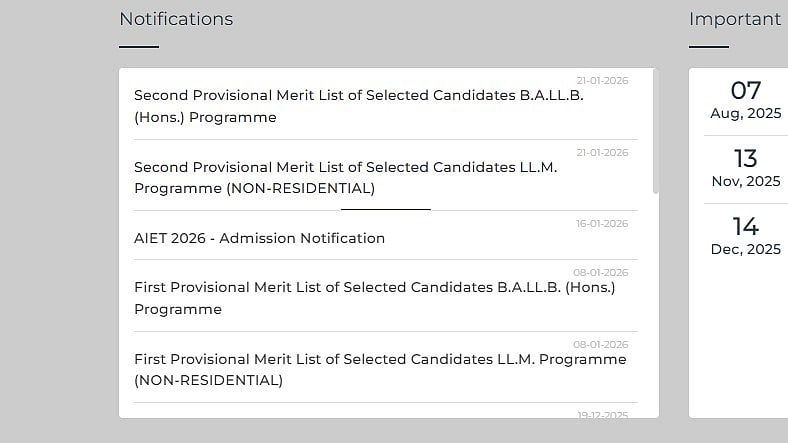Click 21-01-2026 date above LL.M. second merit list
This screenshot has height=443, width=788.
(x=602, y=153)
